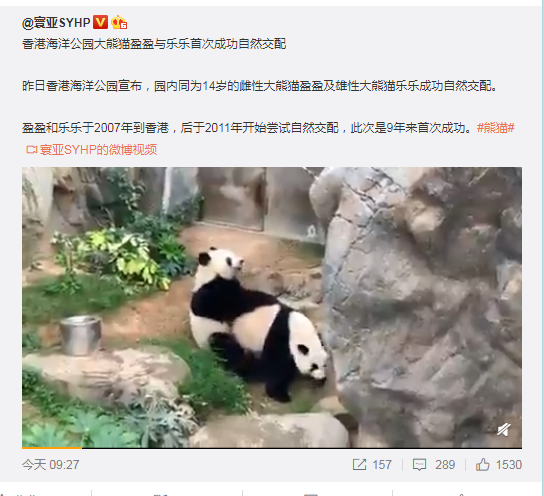The image size is (544, 496).
Task: Click the paragraph starting with 昨日香港海洋公园宣布
Action: coord(260,86)
